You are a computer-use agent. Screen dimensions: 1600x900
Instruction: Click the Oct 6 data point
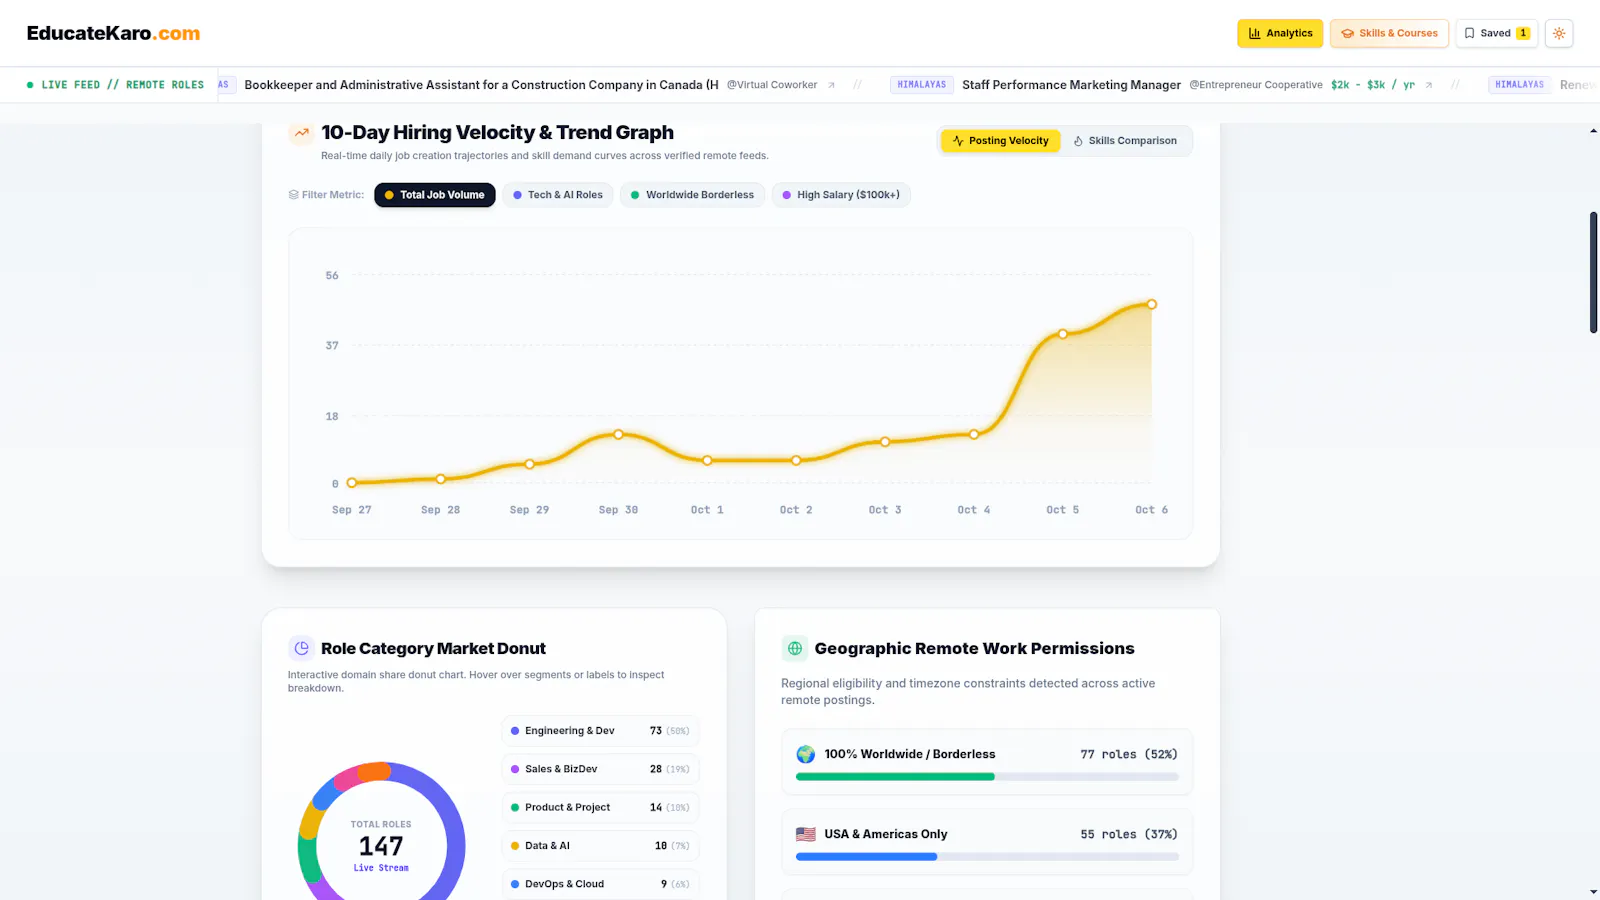pyautogui.click(x=1152, y=304)
